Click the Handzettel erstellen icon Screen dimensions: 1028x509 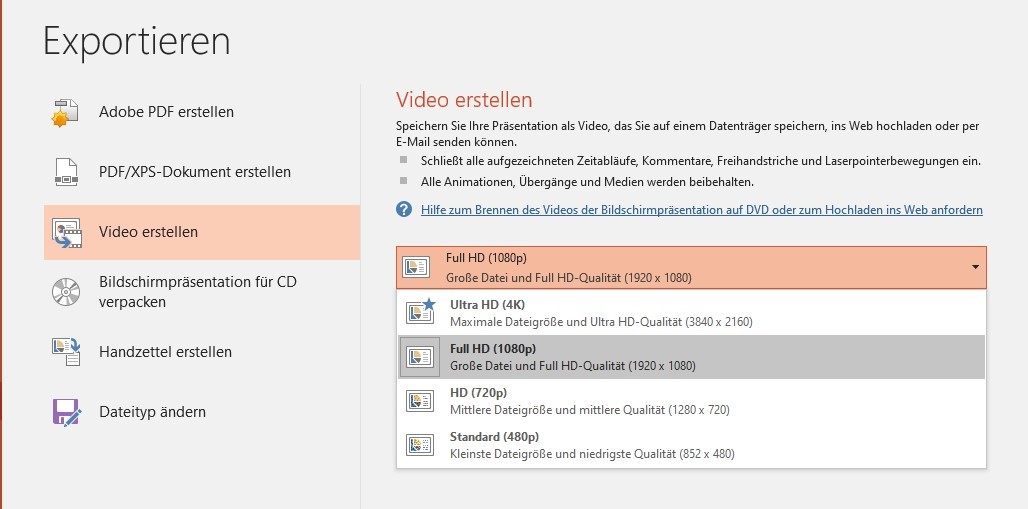[66, 352]
